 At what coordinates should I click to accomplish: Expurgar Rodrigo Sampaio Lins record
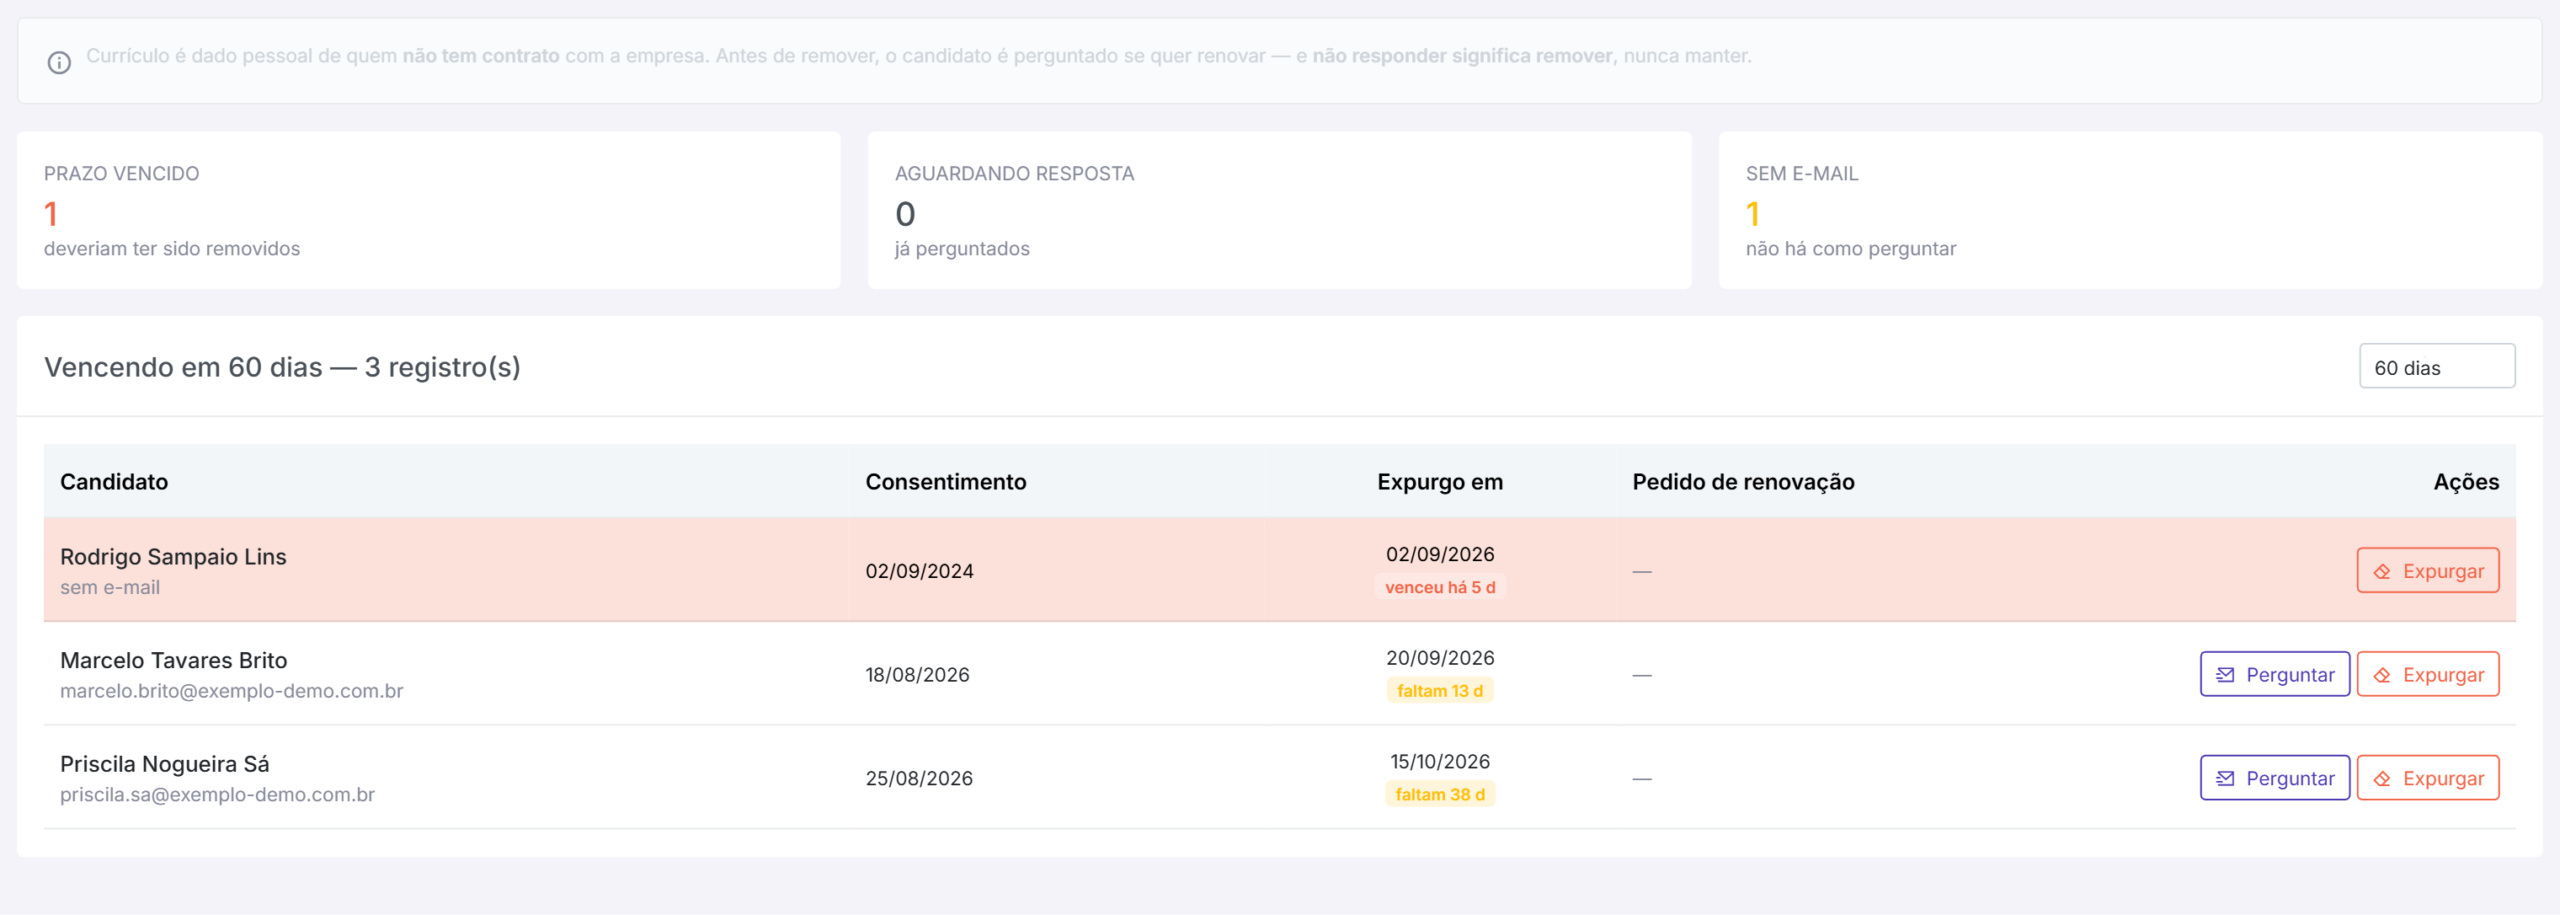[x=2428, y=571]
